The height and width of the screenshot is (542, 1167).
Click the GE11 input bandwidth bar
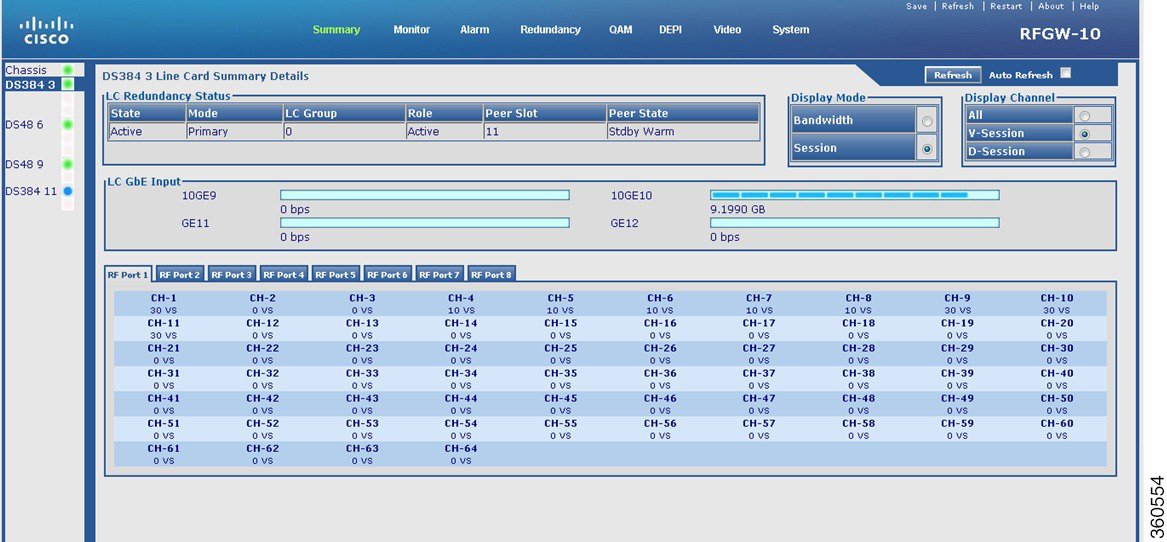pyautogui.click(x=424, y=223)
